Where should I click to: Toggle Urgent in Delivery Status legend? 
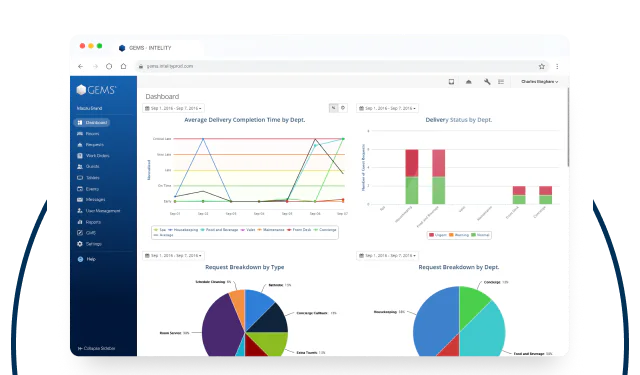[x=438, y=235]
